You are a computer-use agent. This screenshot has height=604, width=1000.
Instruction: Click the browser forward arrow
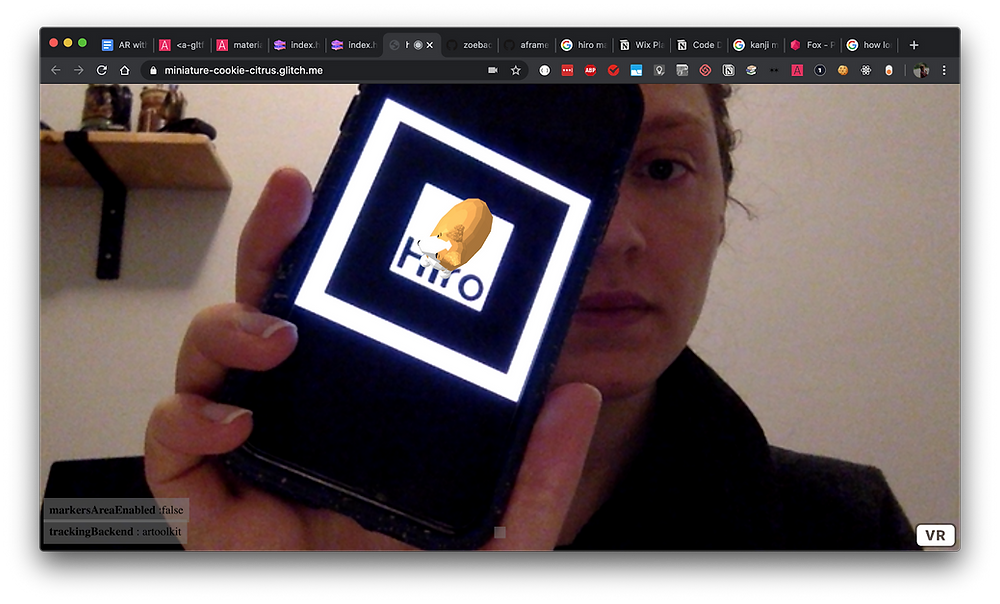78,70
